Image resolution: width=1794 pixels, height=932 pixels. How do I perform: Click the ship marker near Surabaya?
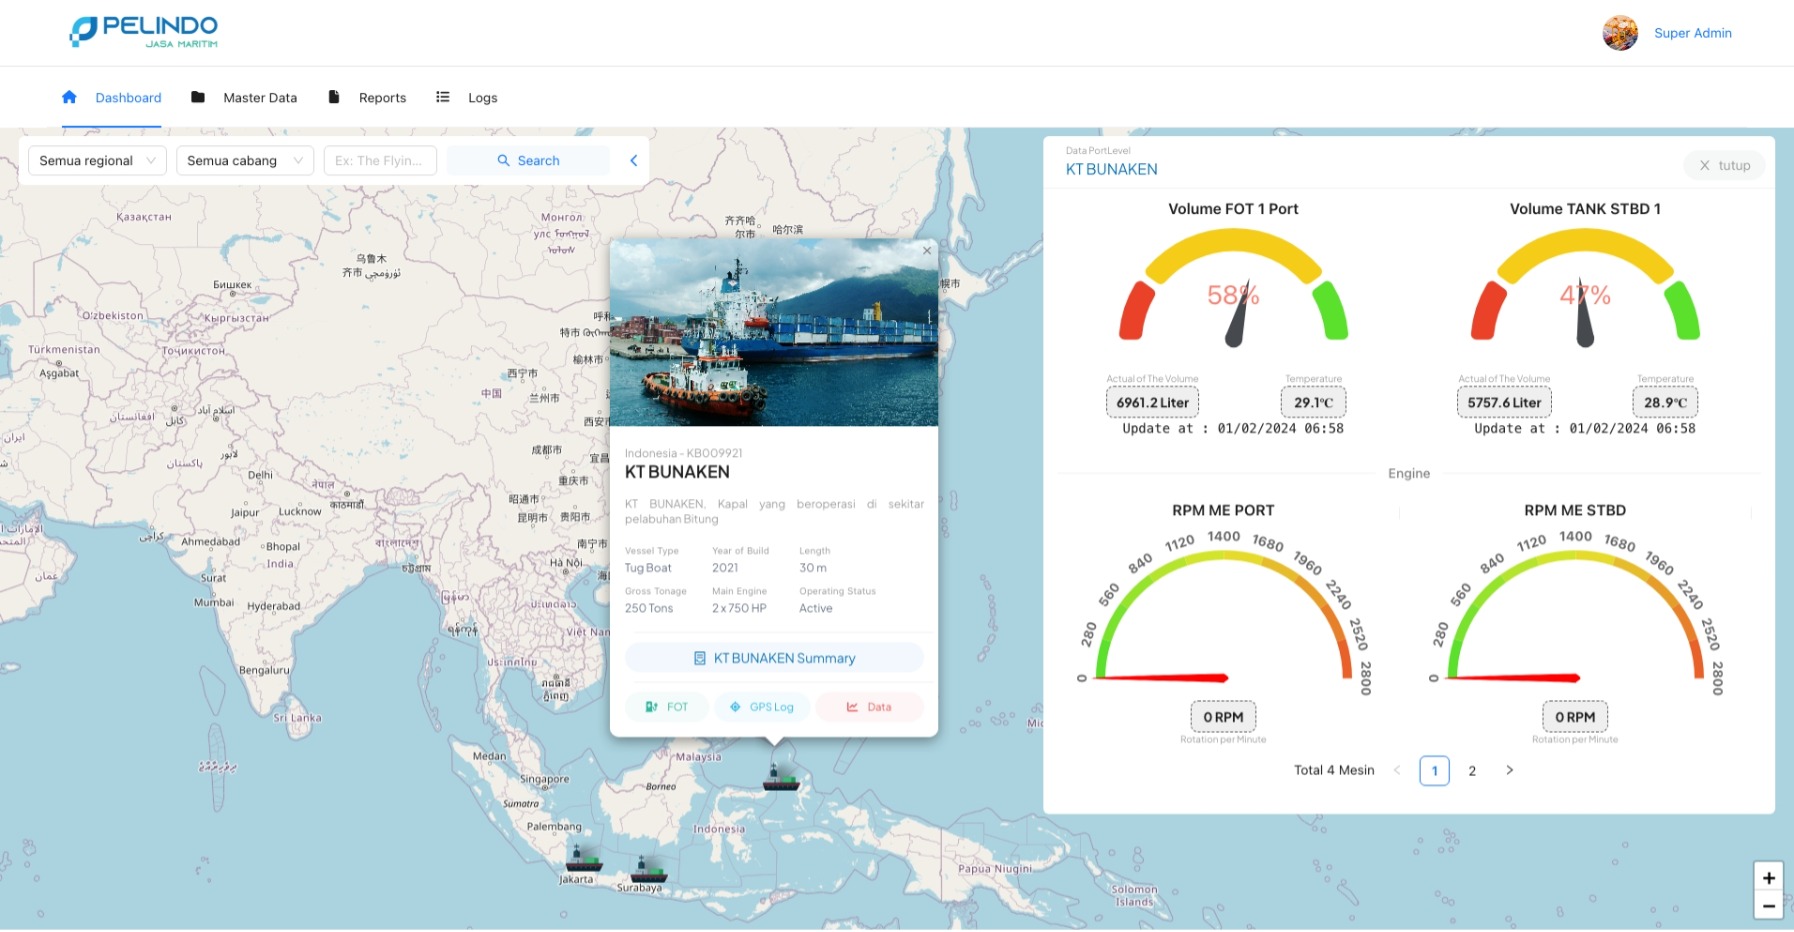[648, 868]
